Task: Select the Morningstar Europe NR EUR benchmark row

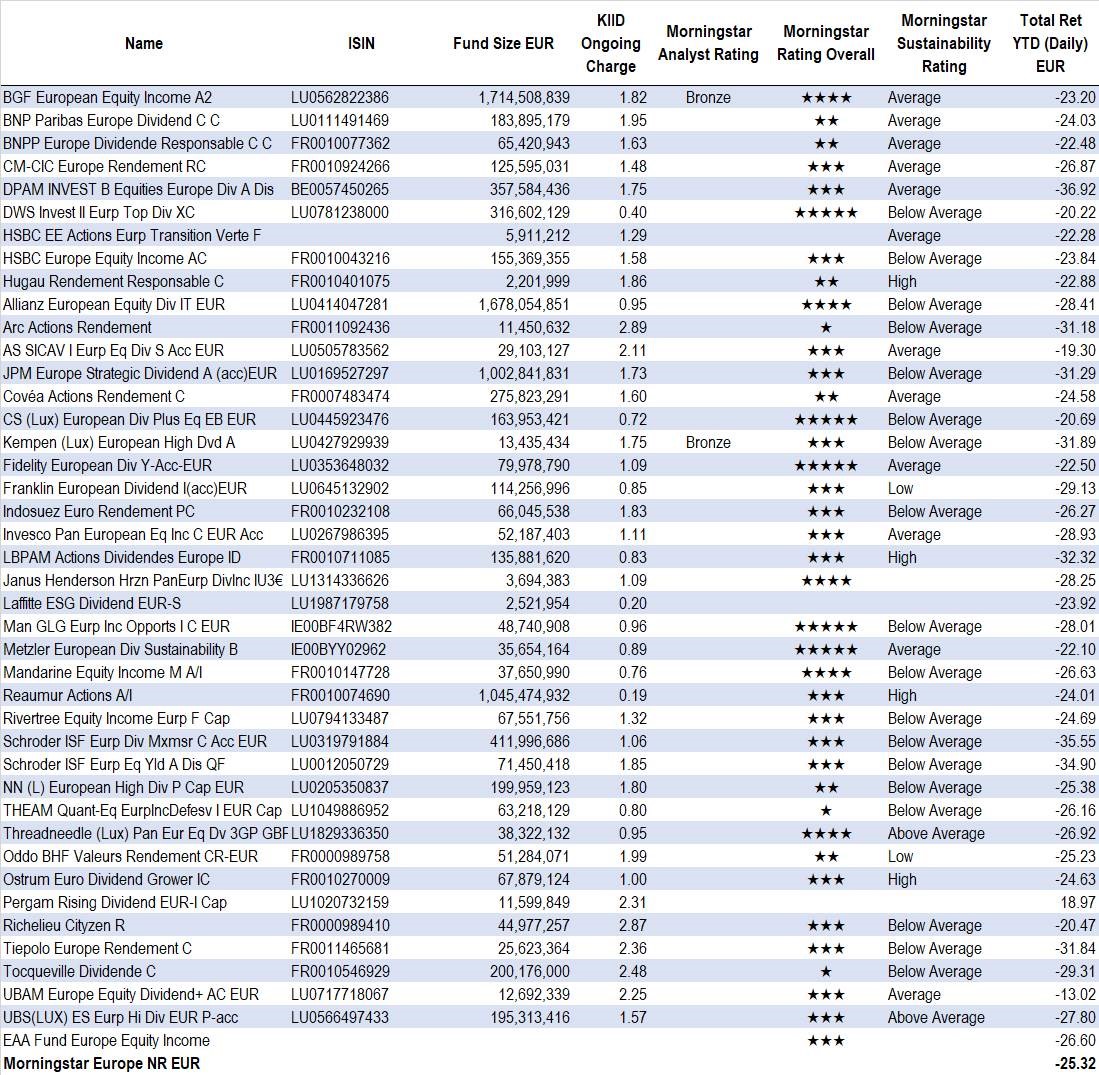Action: [102, 1064]
